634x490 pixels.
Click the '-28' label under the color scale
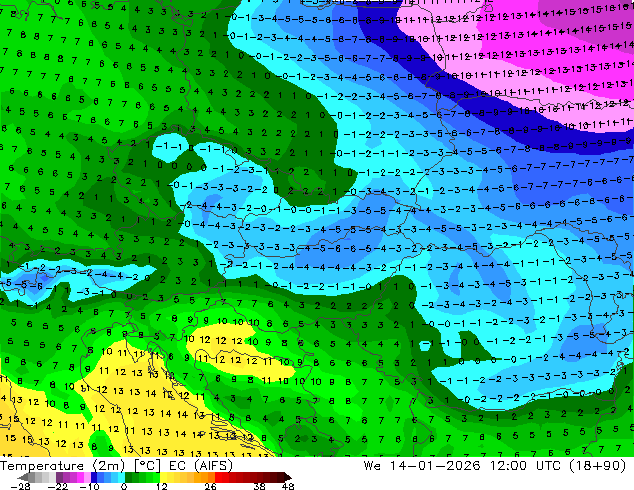click(x=20, y=486)
